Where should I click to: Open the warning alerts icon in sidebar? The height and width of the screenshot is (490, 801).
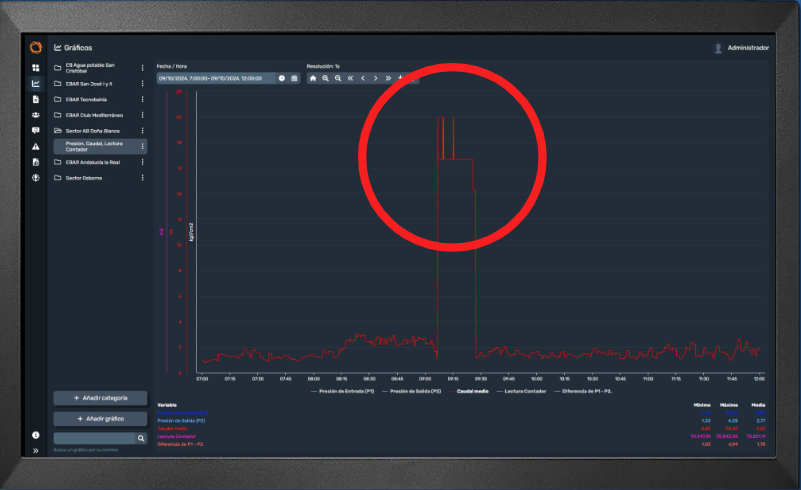pos(36,147)
